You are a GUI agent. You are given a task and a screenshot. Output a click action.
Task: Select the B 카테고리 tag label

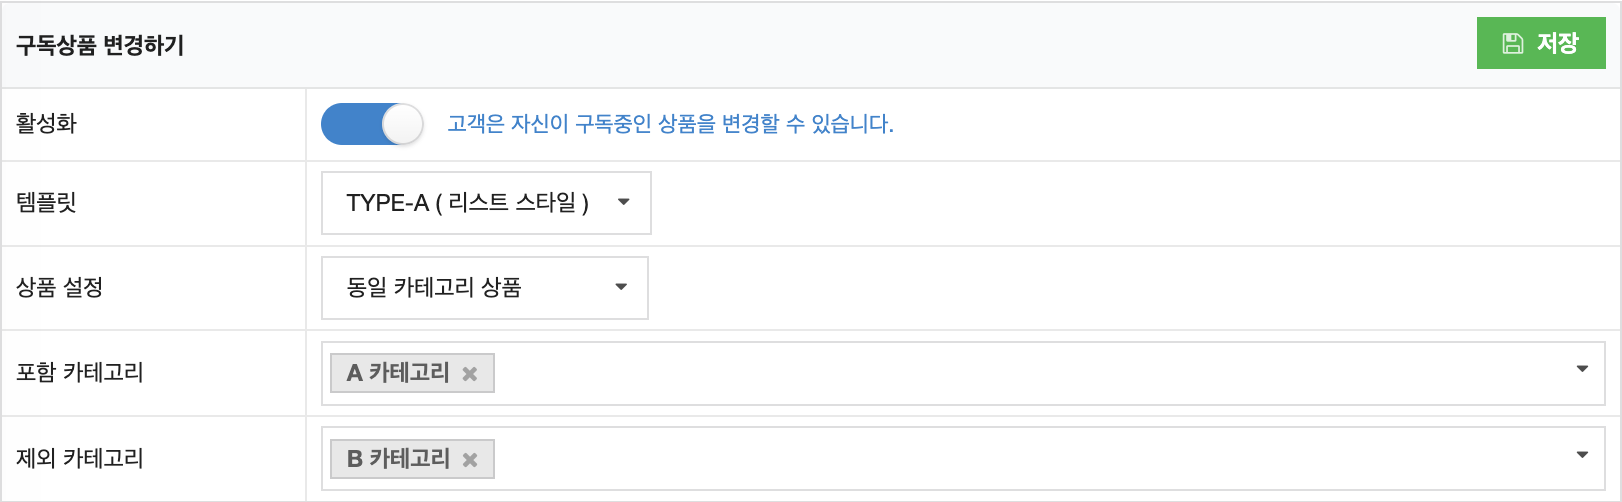tap(398, 459)
